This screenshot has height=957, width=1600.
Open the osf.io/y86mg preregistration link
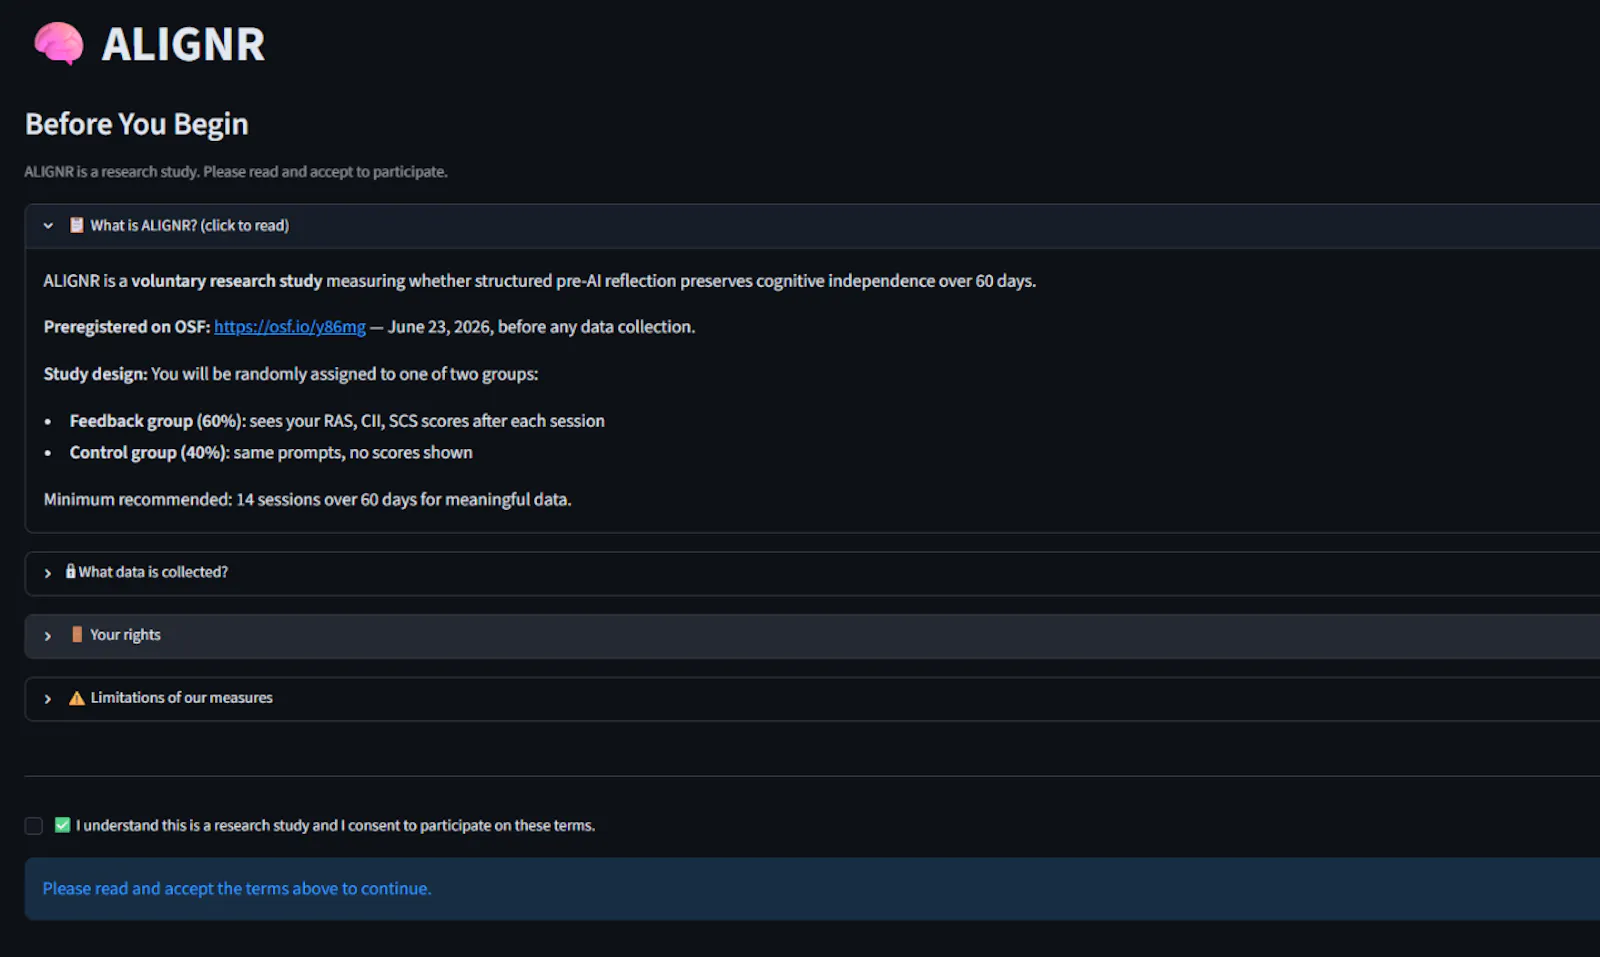[290, 327]
